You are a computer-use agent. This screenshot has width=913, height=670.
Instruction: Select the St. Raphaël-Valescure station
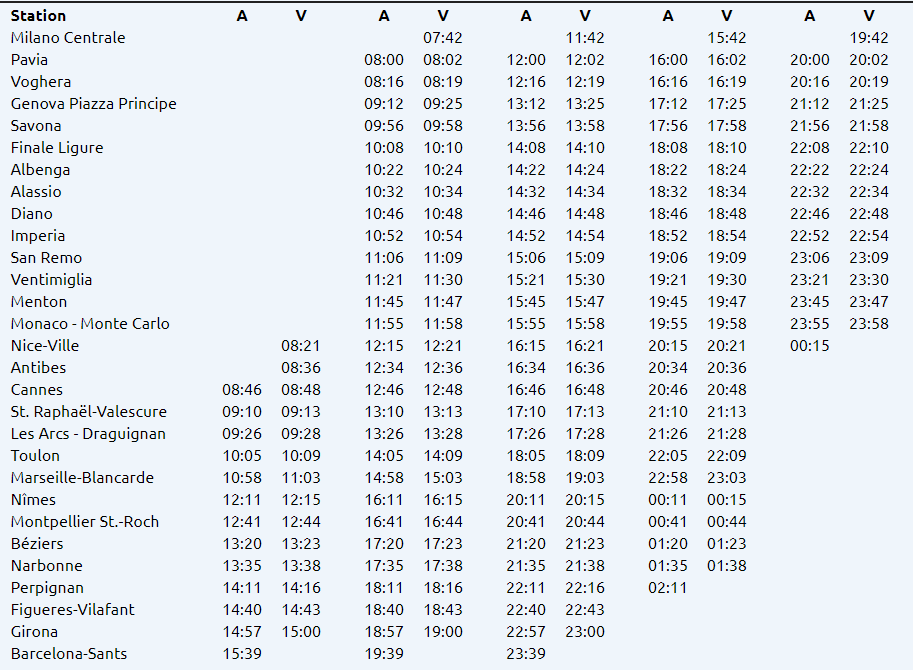89,412
